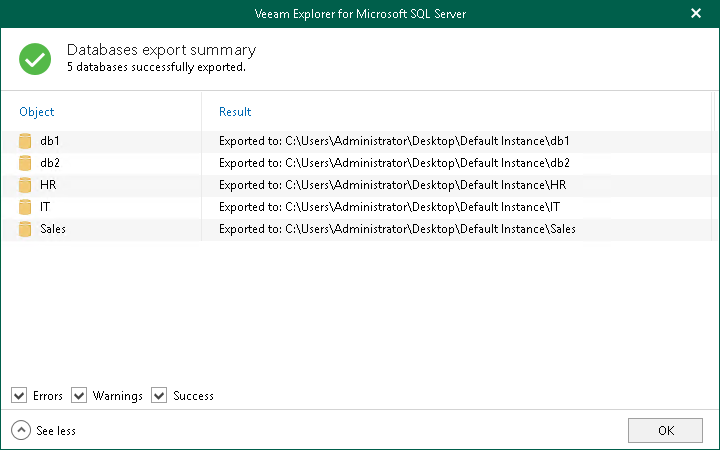
Task: Close the Veeam Explorer dialog window
Action: (696, 14)
